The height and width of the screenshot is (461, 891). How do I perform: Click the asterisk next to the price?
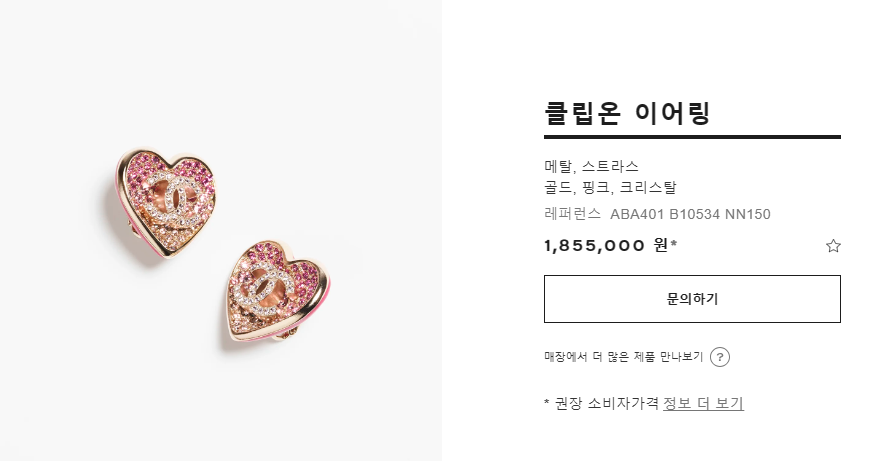point(674,243)
